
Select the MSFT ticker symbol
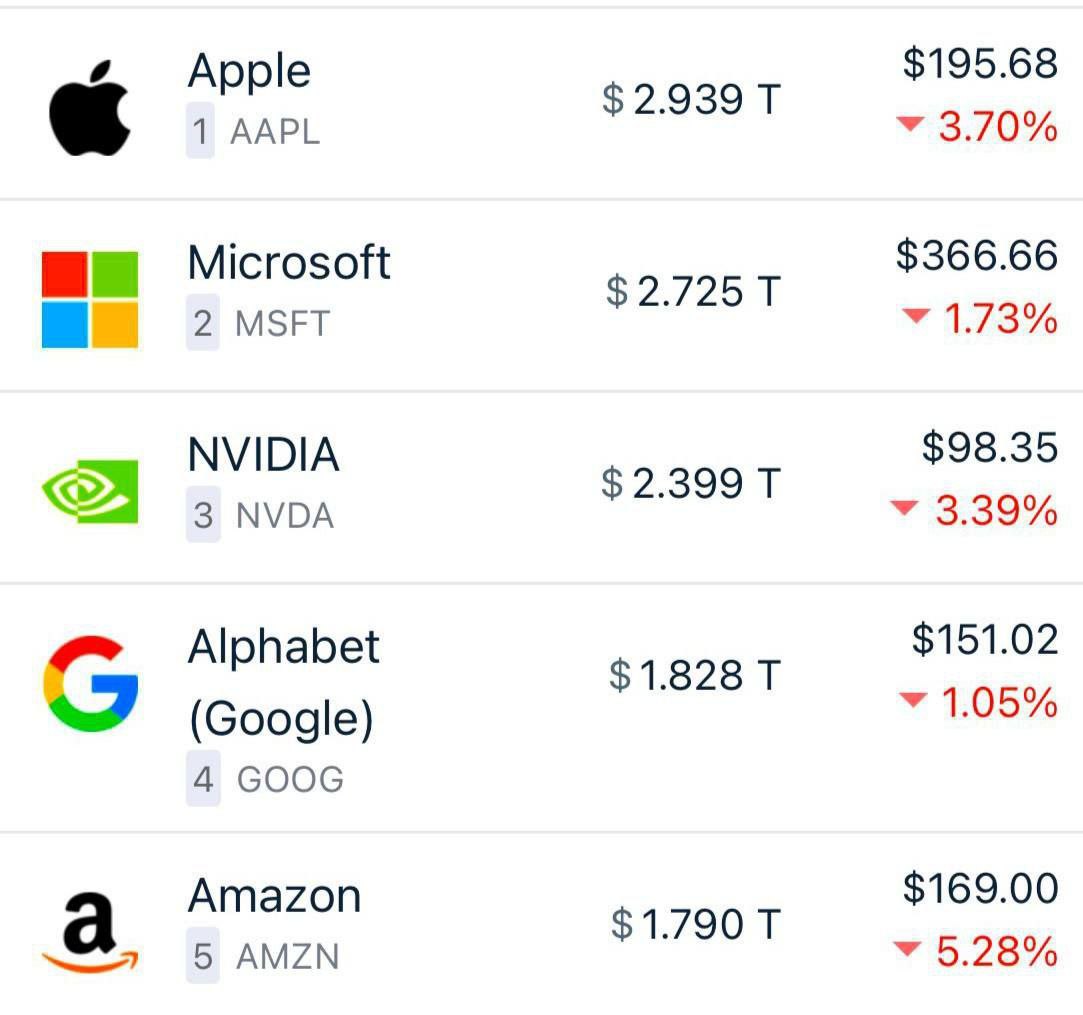click(282, 324)
